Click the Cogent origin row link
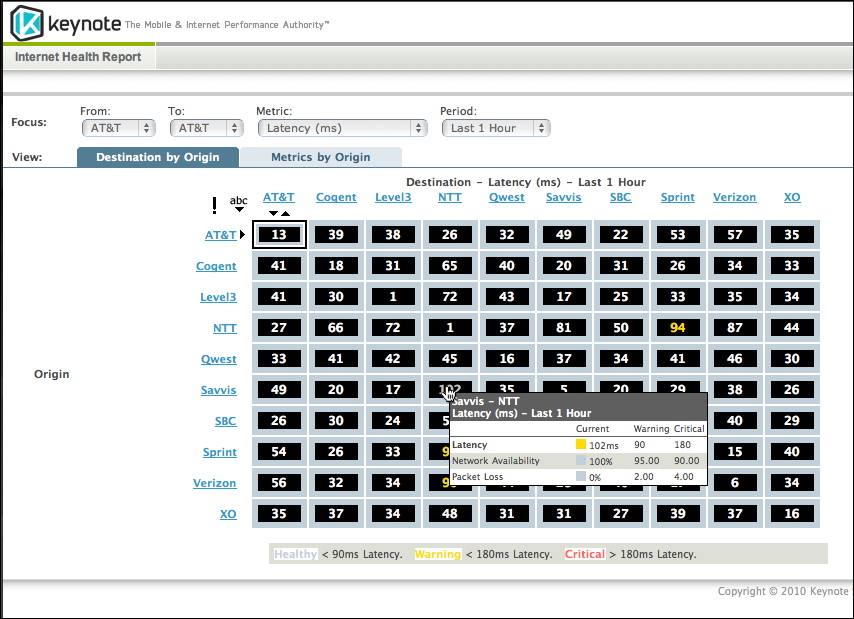The width and height of the screenshot is (854, 619). [x=216, y=266]
